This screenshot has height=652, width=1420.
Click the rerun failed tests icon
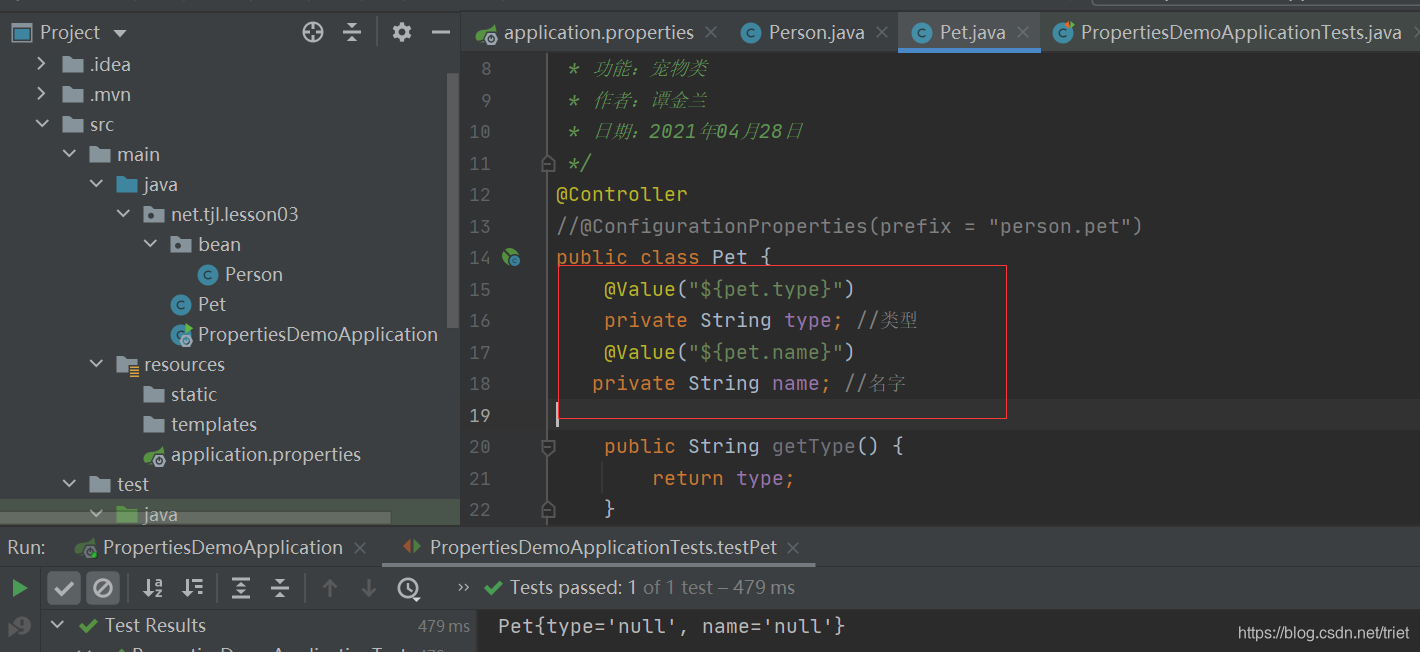click(20, 627)
